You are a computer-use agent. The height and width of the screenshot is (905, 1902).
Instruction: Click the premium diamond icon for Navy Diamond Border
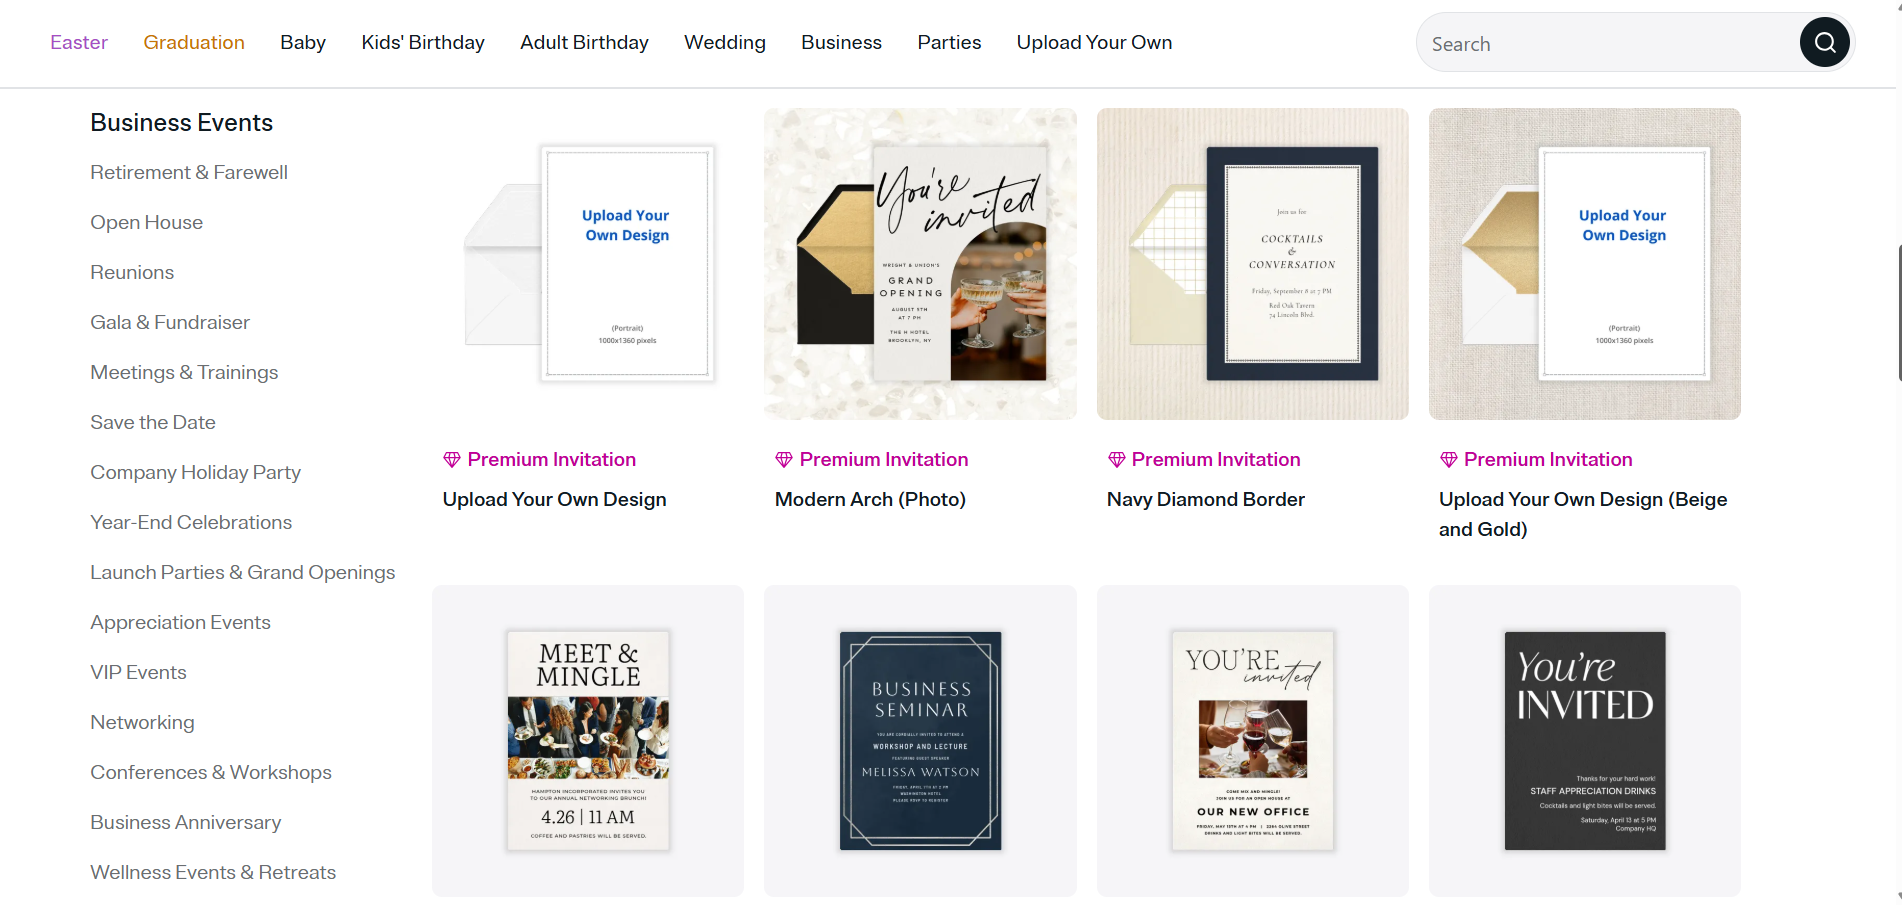(1116, 460)
